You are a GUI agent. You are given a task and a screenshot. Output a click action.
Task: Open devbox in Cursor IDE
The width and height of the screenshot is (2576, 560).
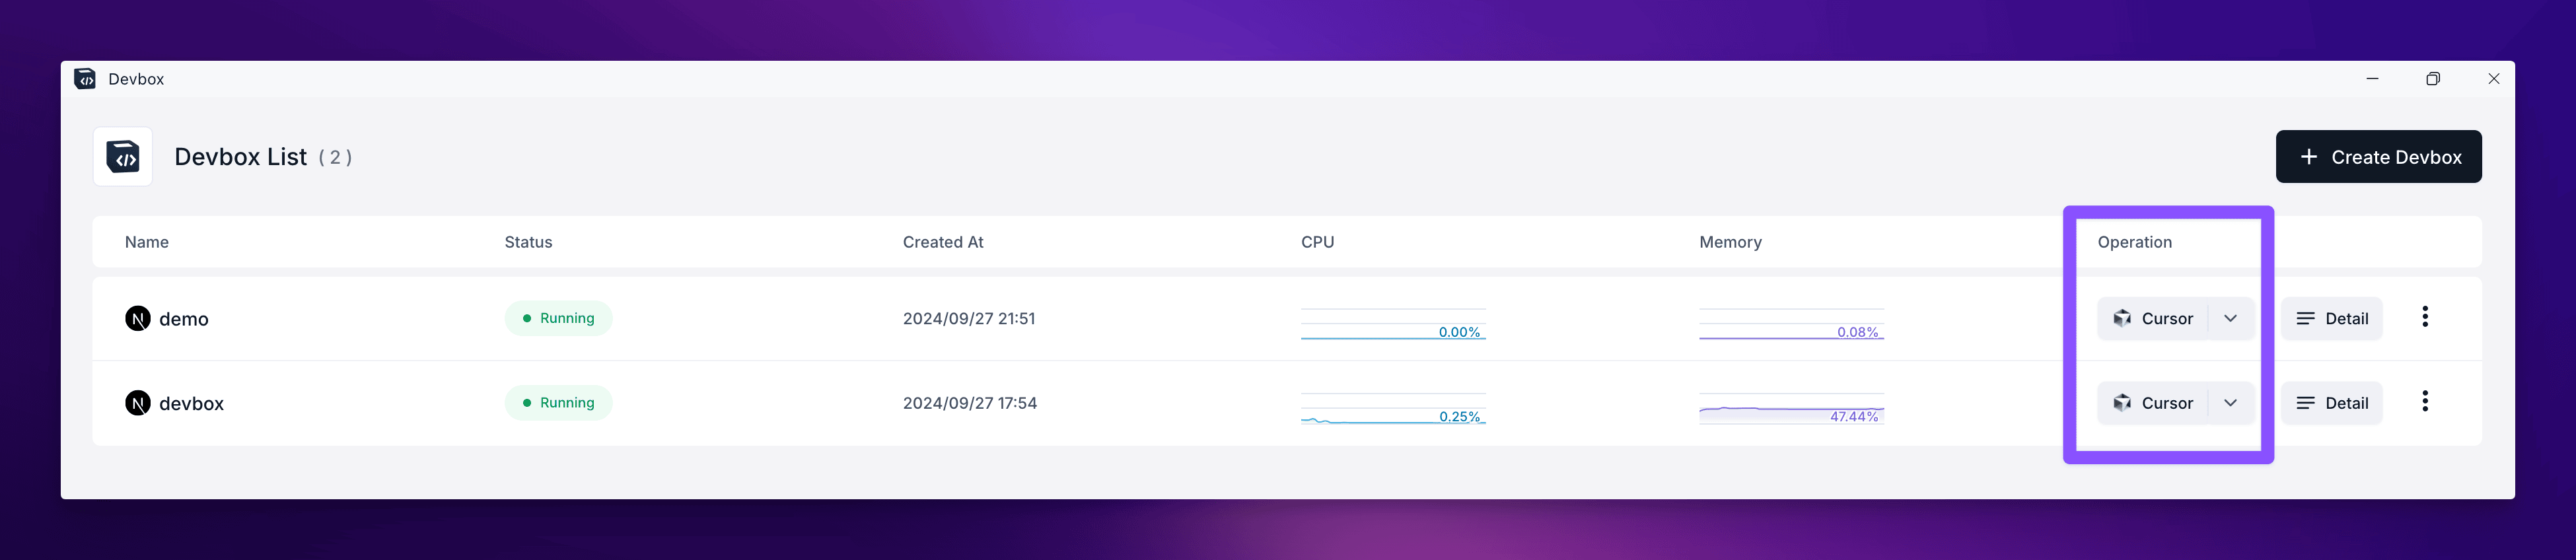pos(2153,403)
